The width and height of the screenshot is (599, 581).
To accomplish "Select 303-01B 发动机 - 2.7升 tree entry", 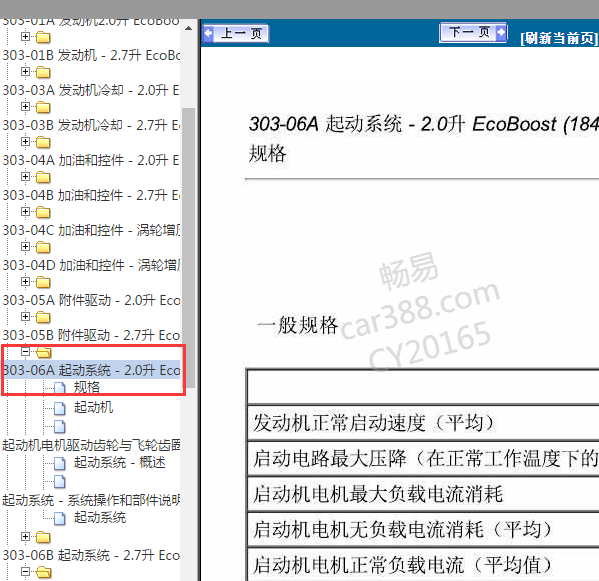I will 91,55.
